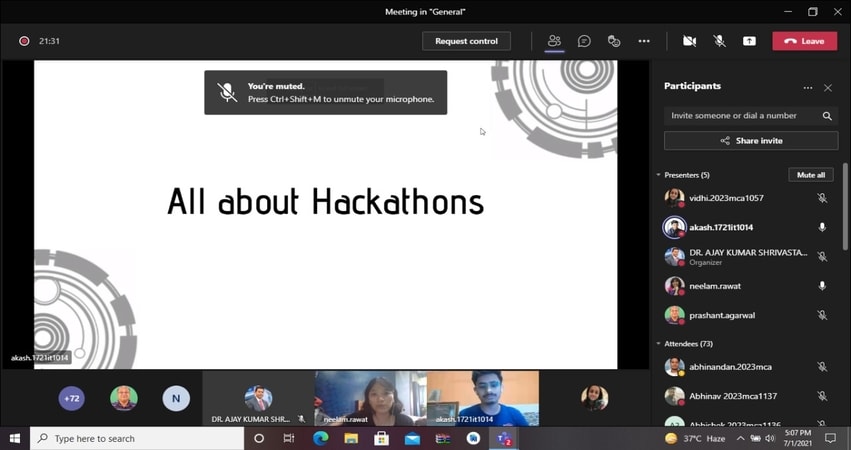Click the Request control button

click(x=467, y=41)
